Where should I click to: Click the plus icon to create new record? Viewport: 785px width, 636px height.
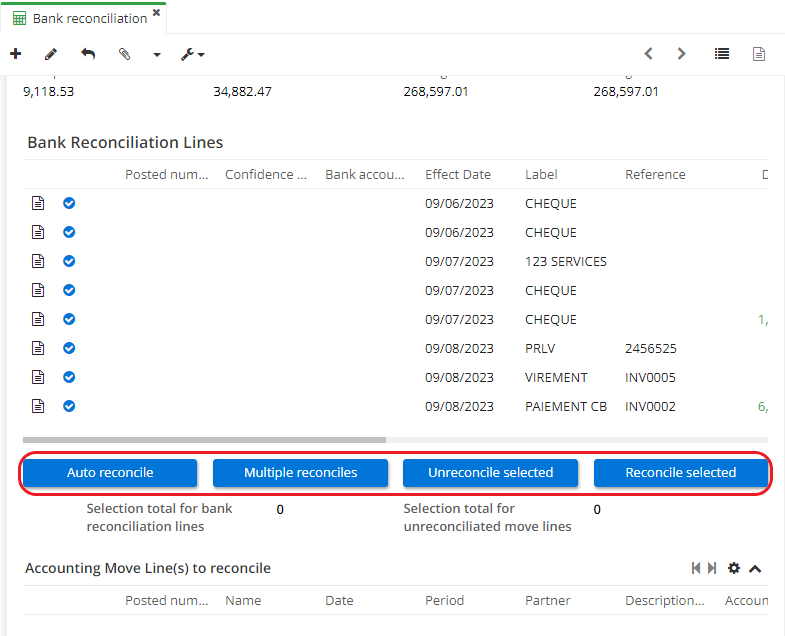15,54
